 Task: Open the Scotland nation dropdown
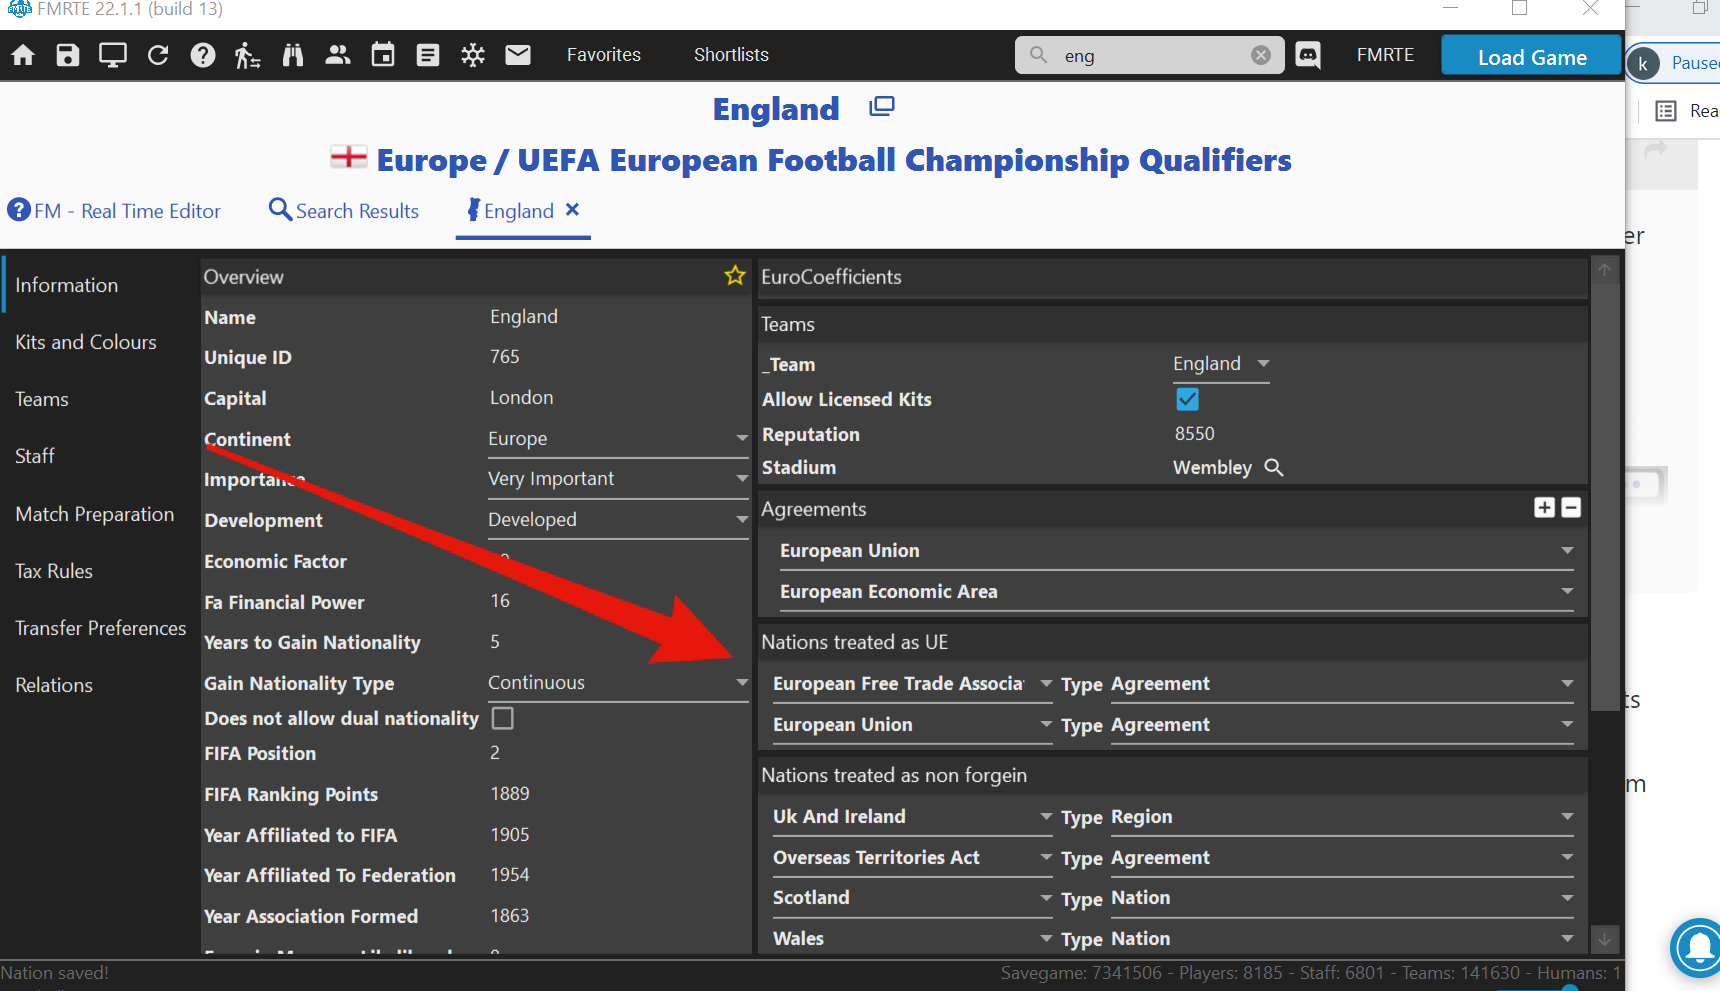pos(912,898)
